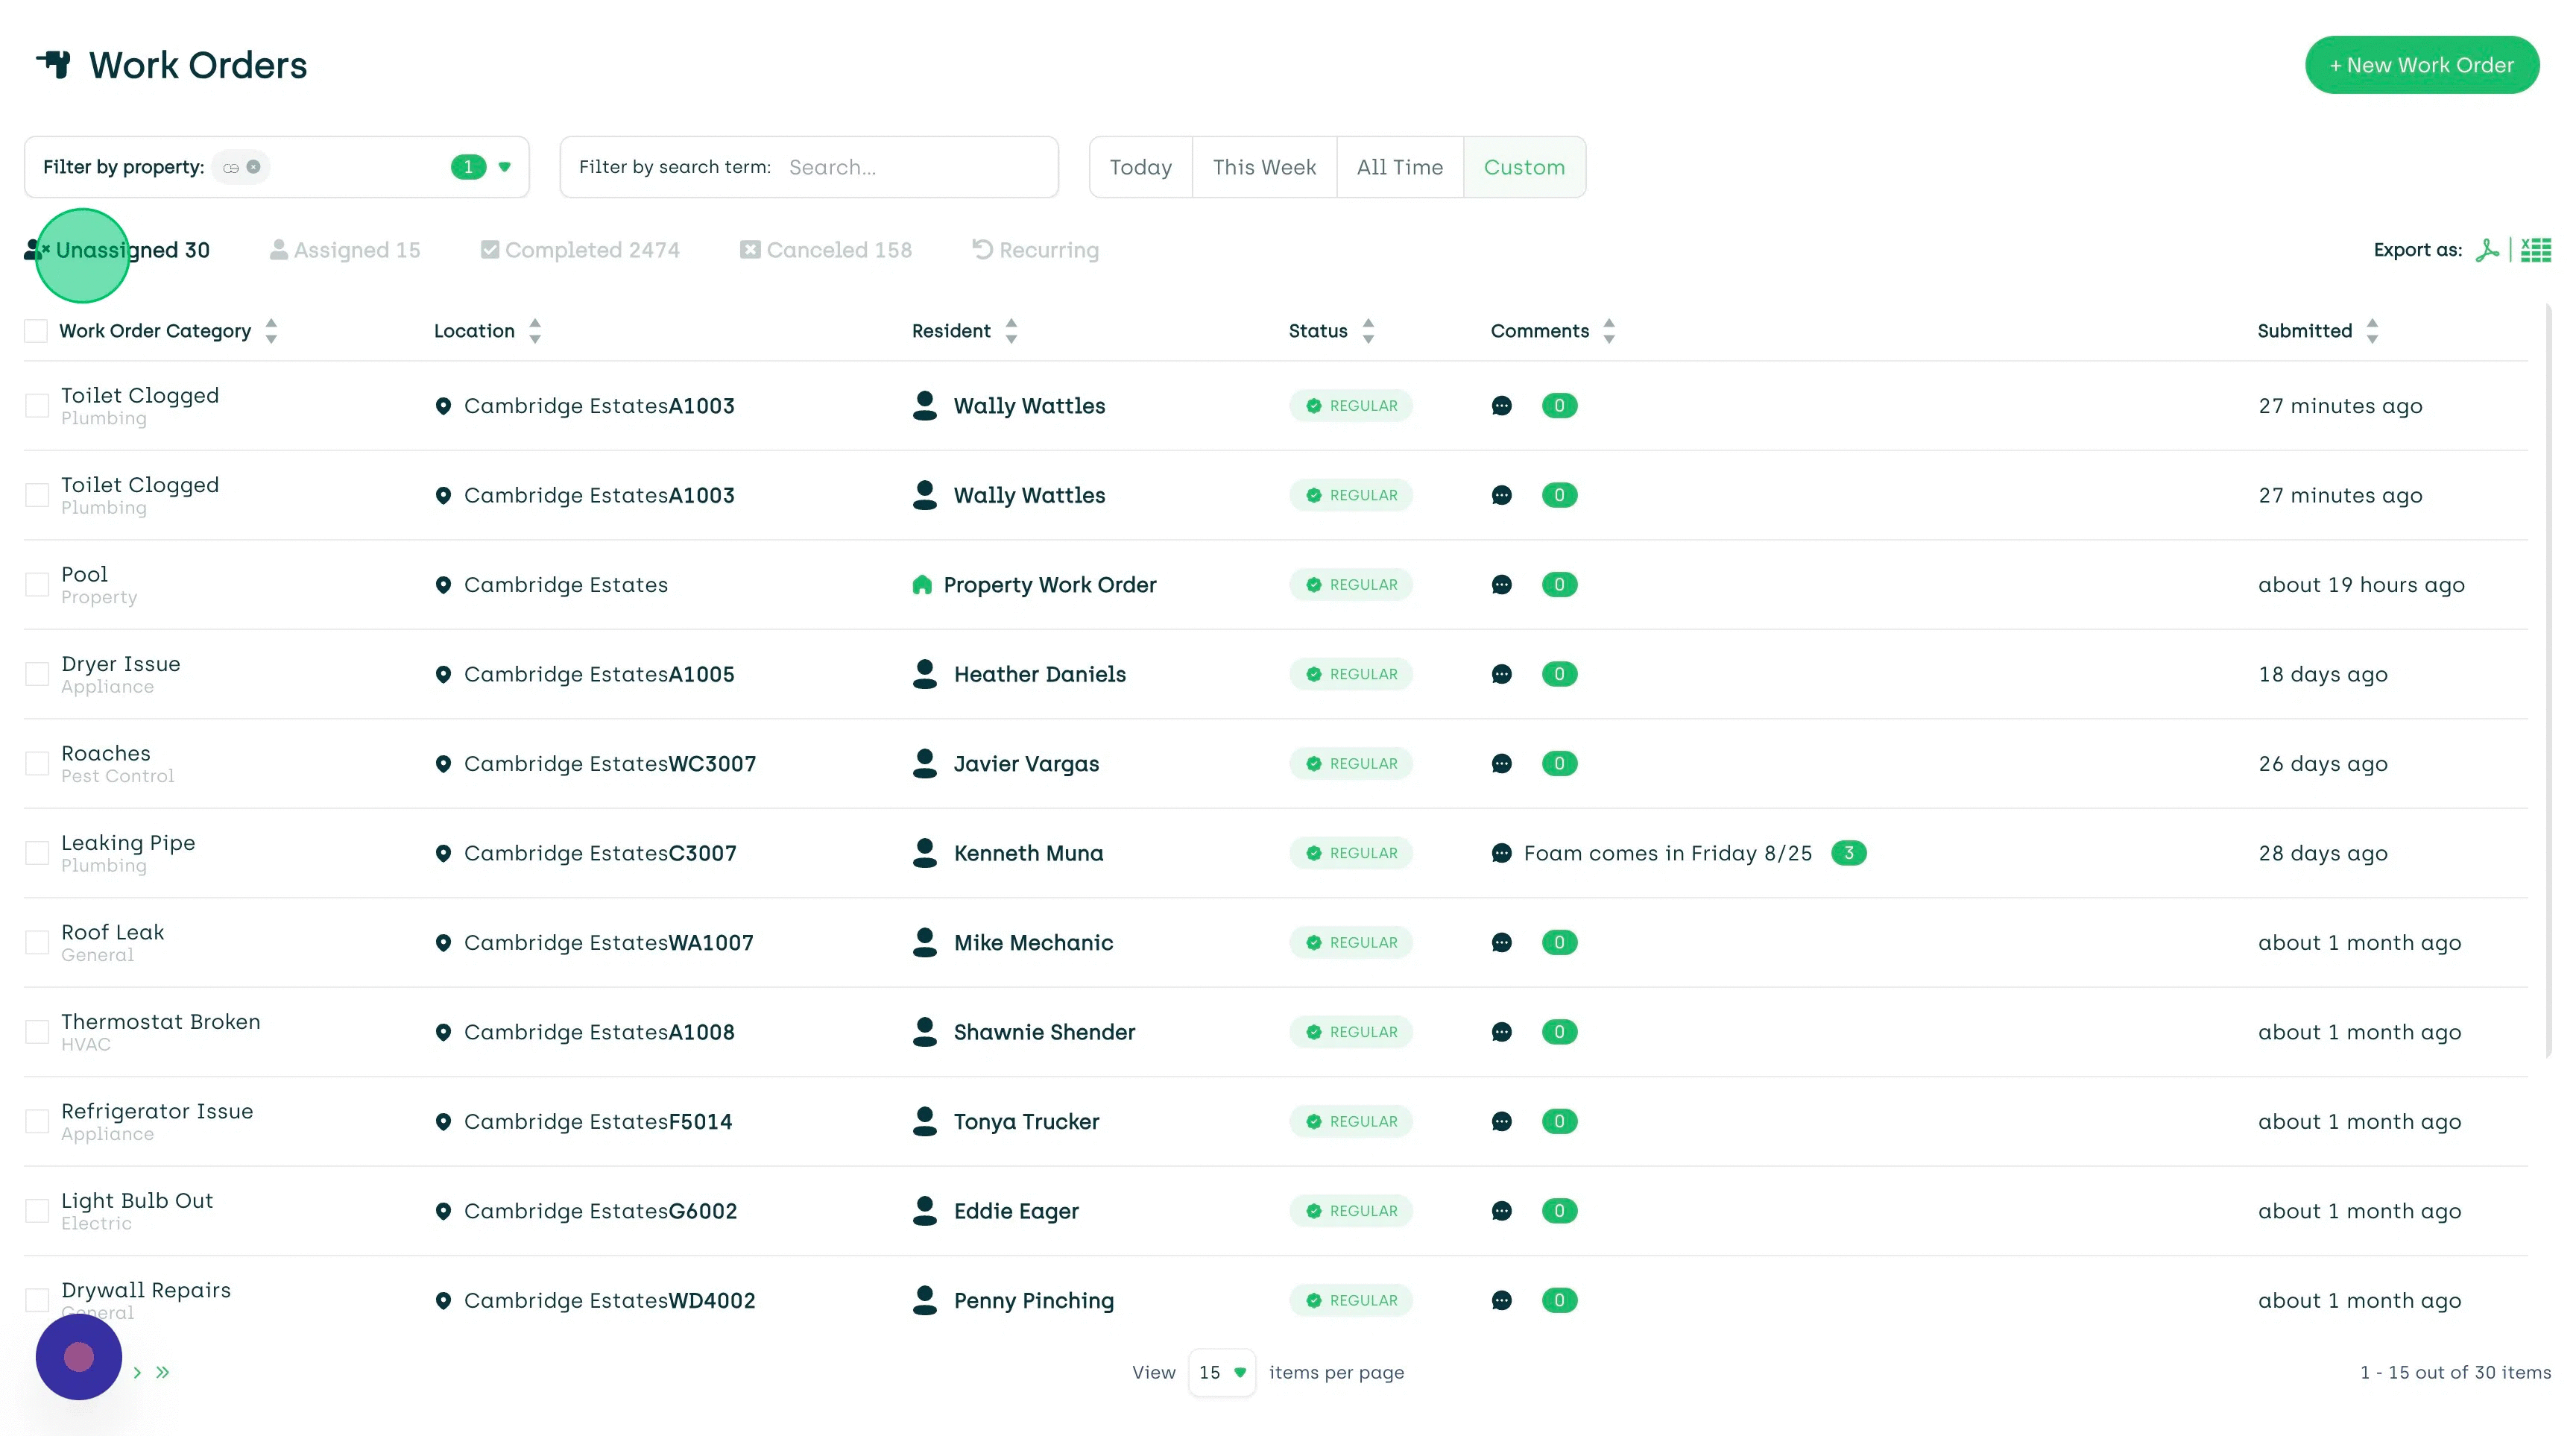
Task: Click the house icon beside Property Work Order
Action: 922,585
